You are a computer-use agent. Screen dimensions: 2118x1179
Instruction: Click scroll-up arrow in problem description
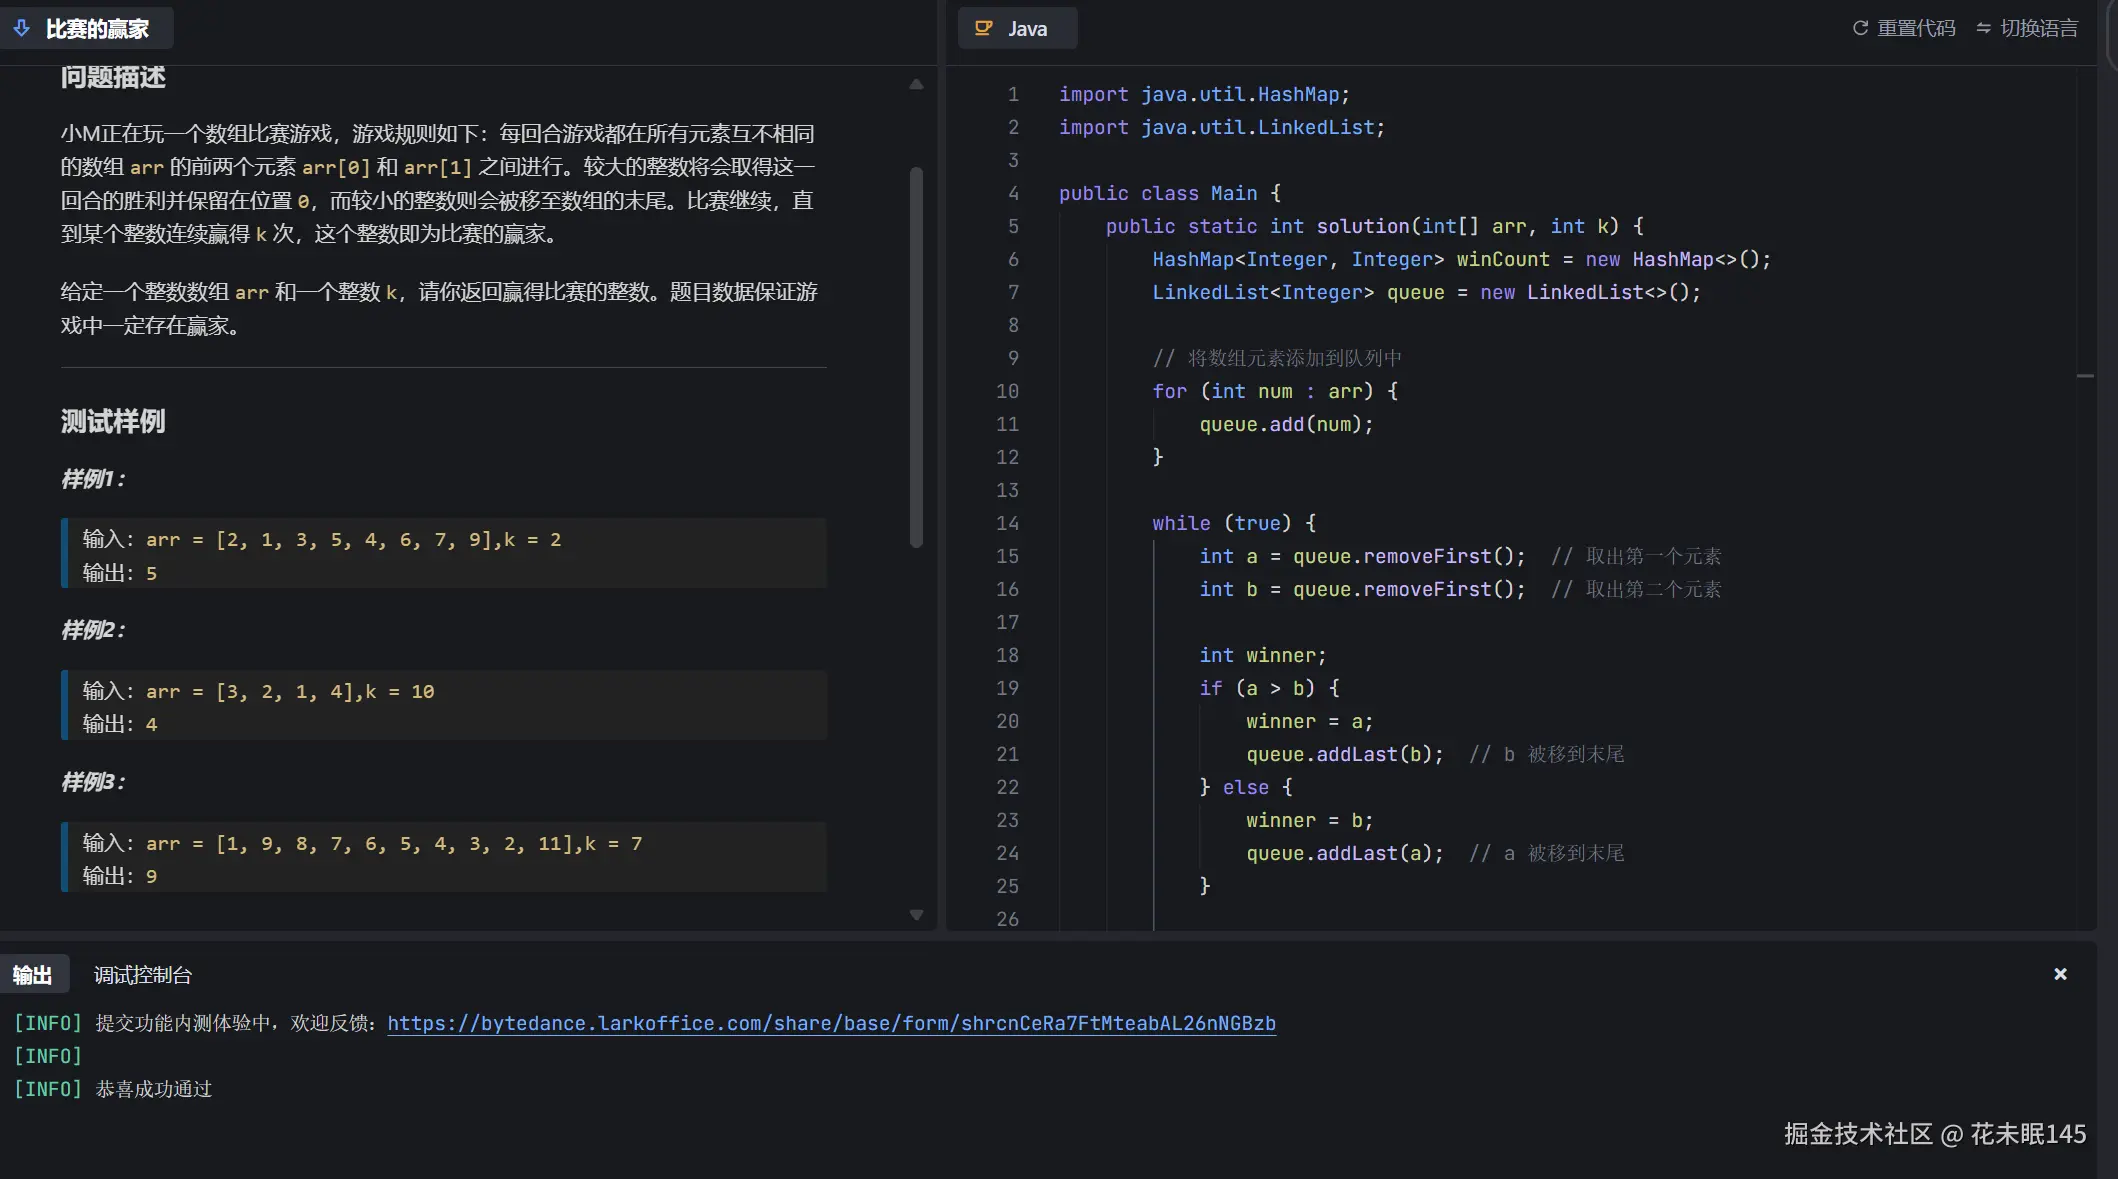[916, 85]
